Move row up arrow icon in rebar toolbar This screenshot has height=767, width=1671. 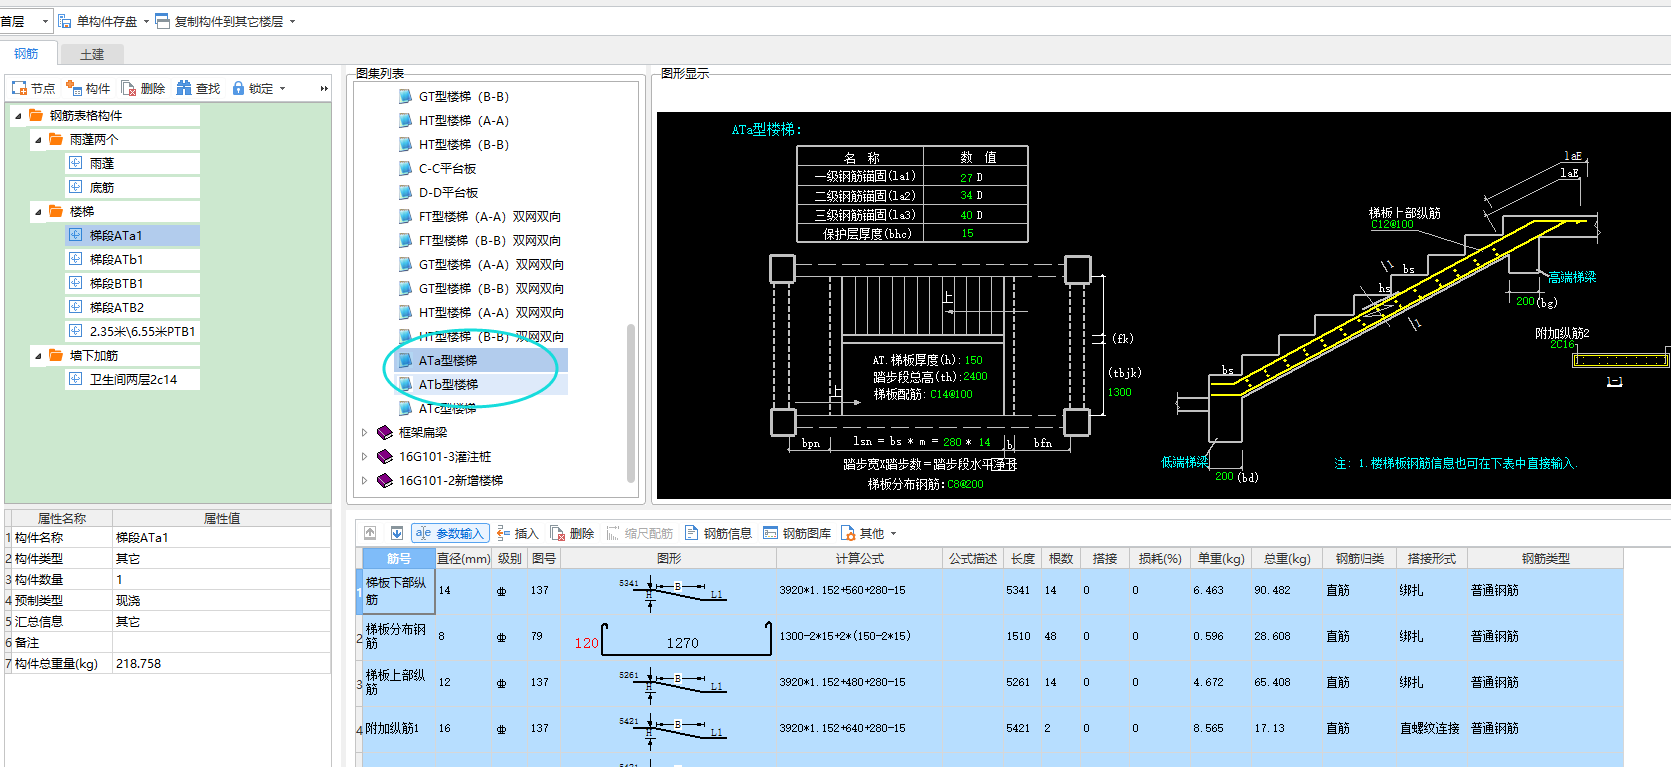[370, 533]
